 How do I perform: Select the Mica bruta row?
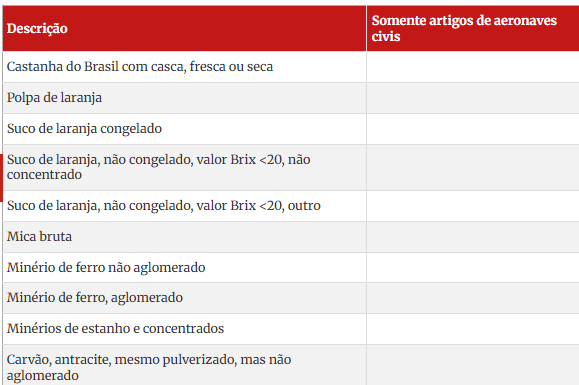[x=291, y=237]
